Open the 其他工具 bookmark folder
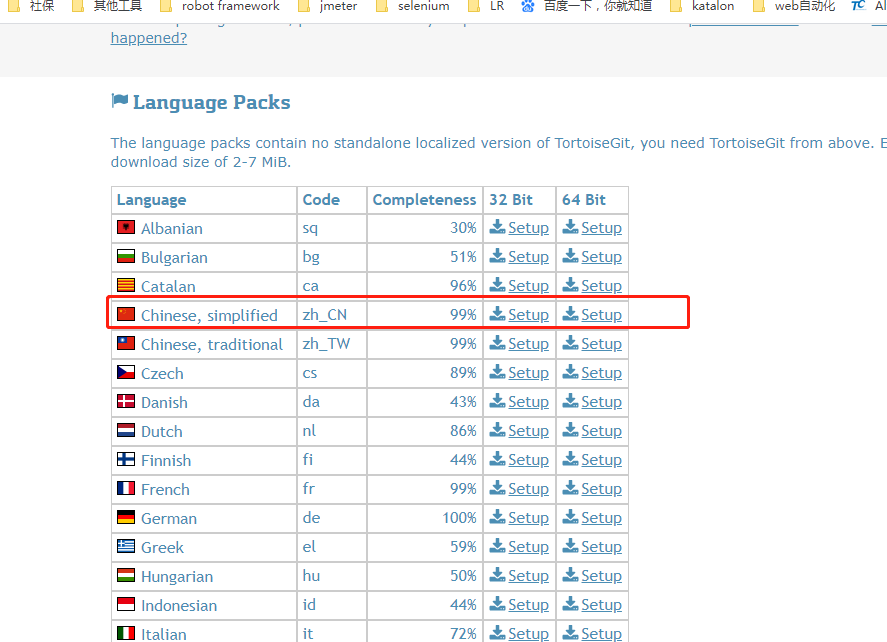 (x=109, y=6)
